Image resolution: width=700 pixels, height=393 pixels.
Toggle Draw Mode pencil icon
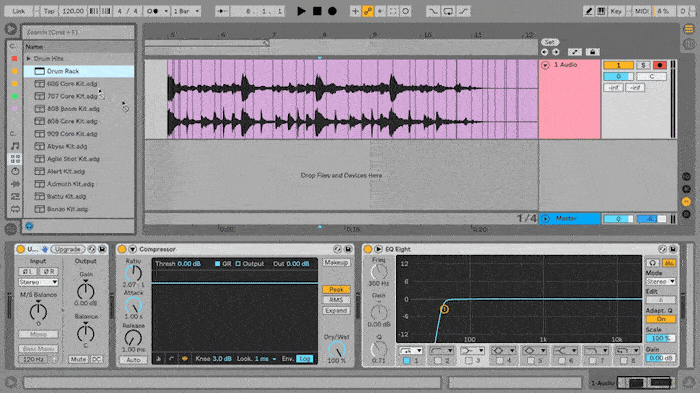tap(588, 11)
